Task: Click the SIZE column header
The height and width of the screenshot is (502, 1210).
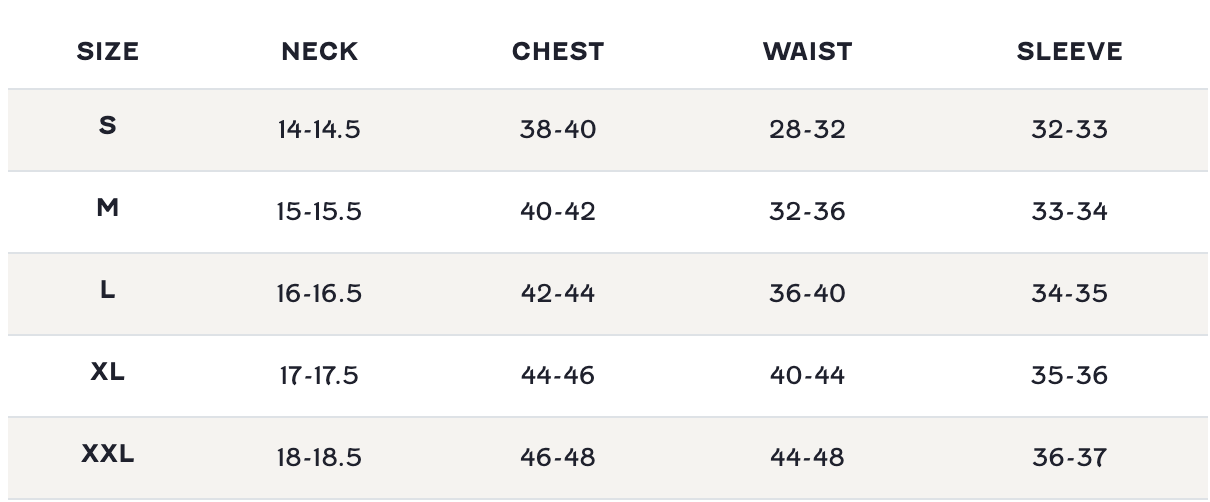Action: (x=108, y=52)
